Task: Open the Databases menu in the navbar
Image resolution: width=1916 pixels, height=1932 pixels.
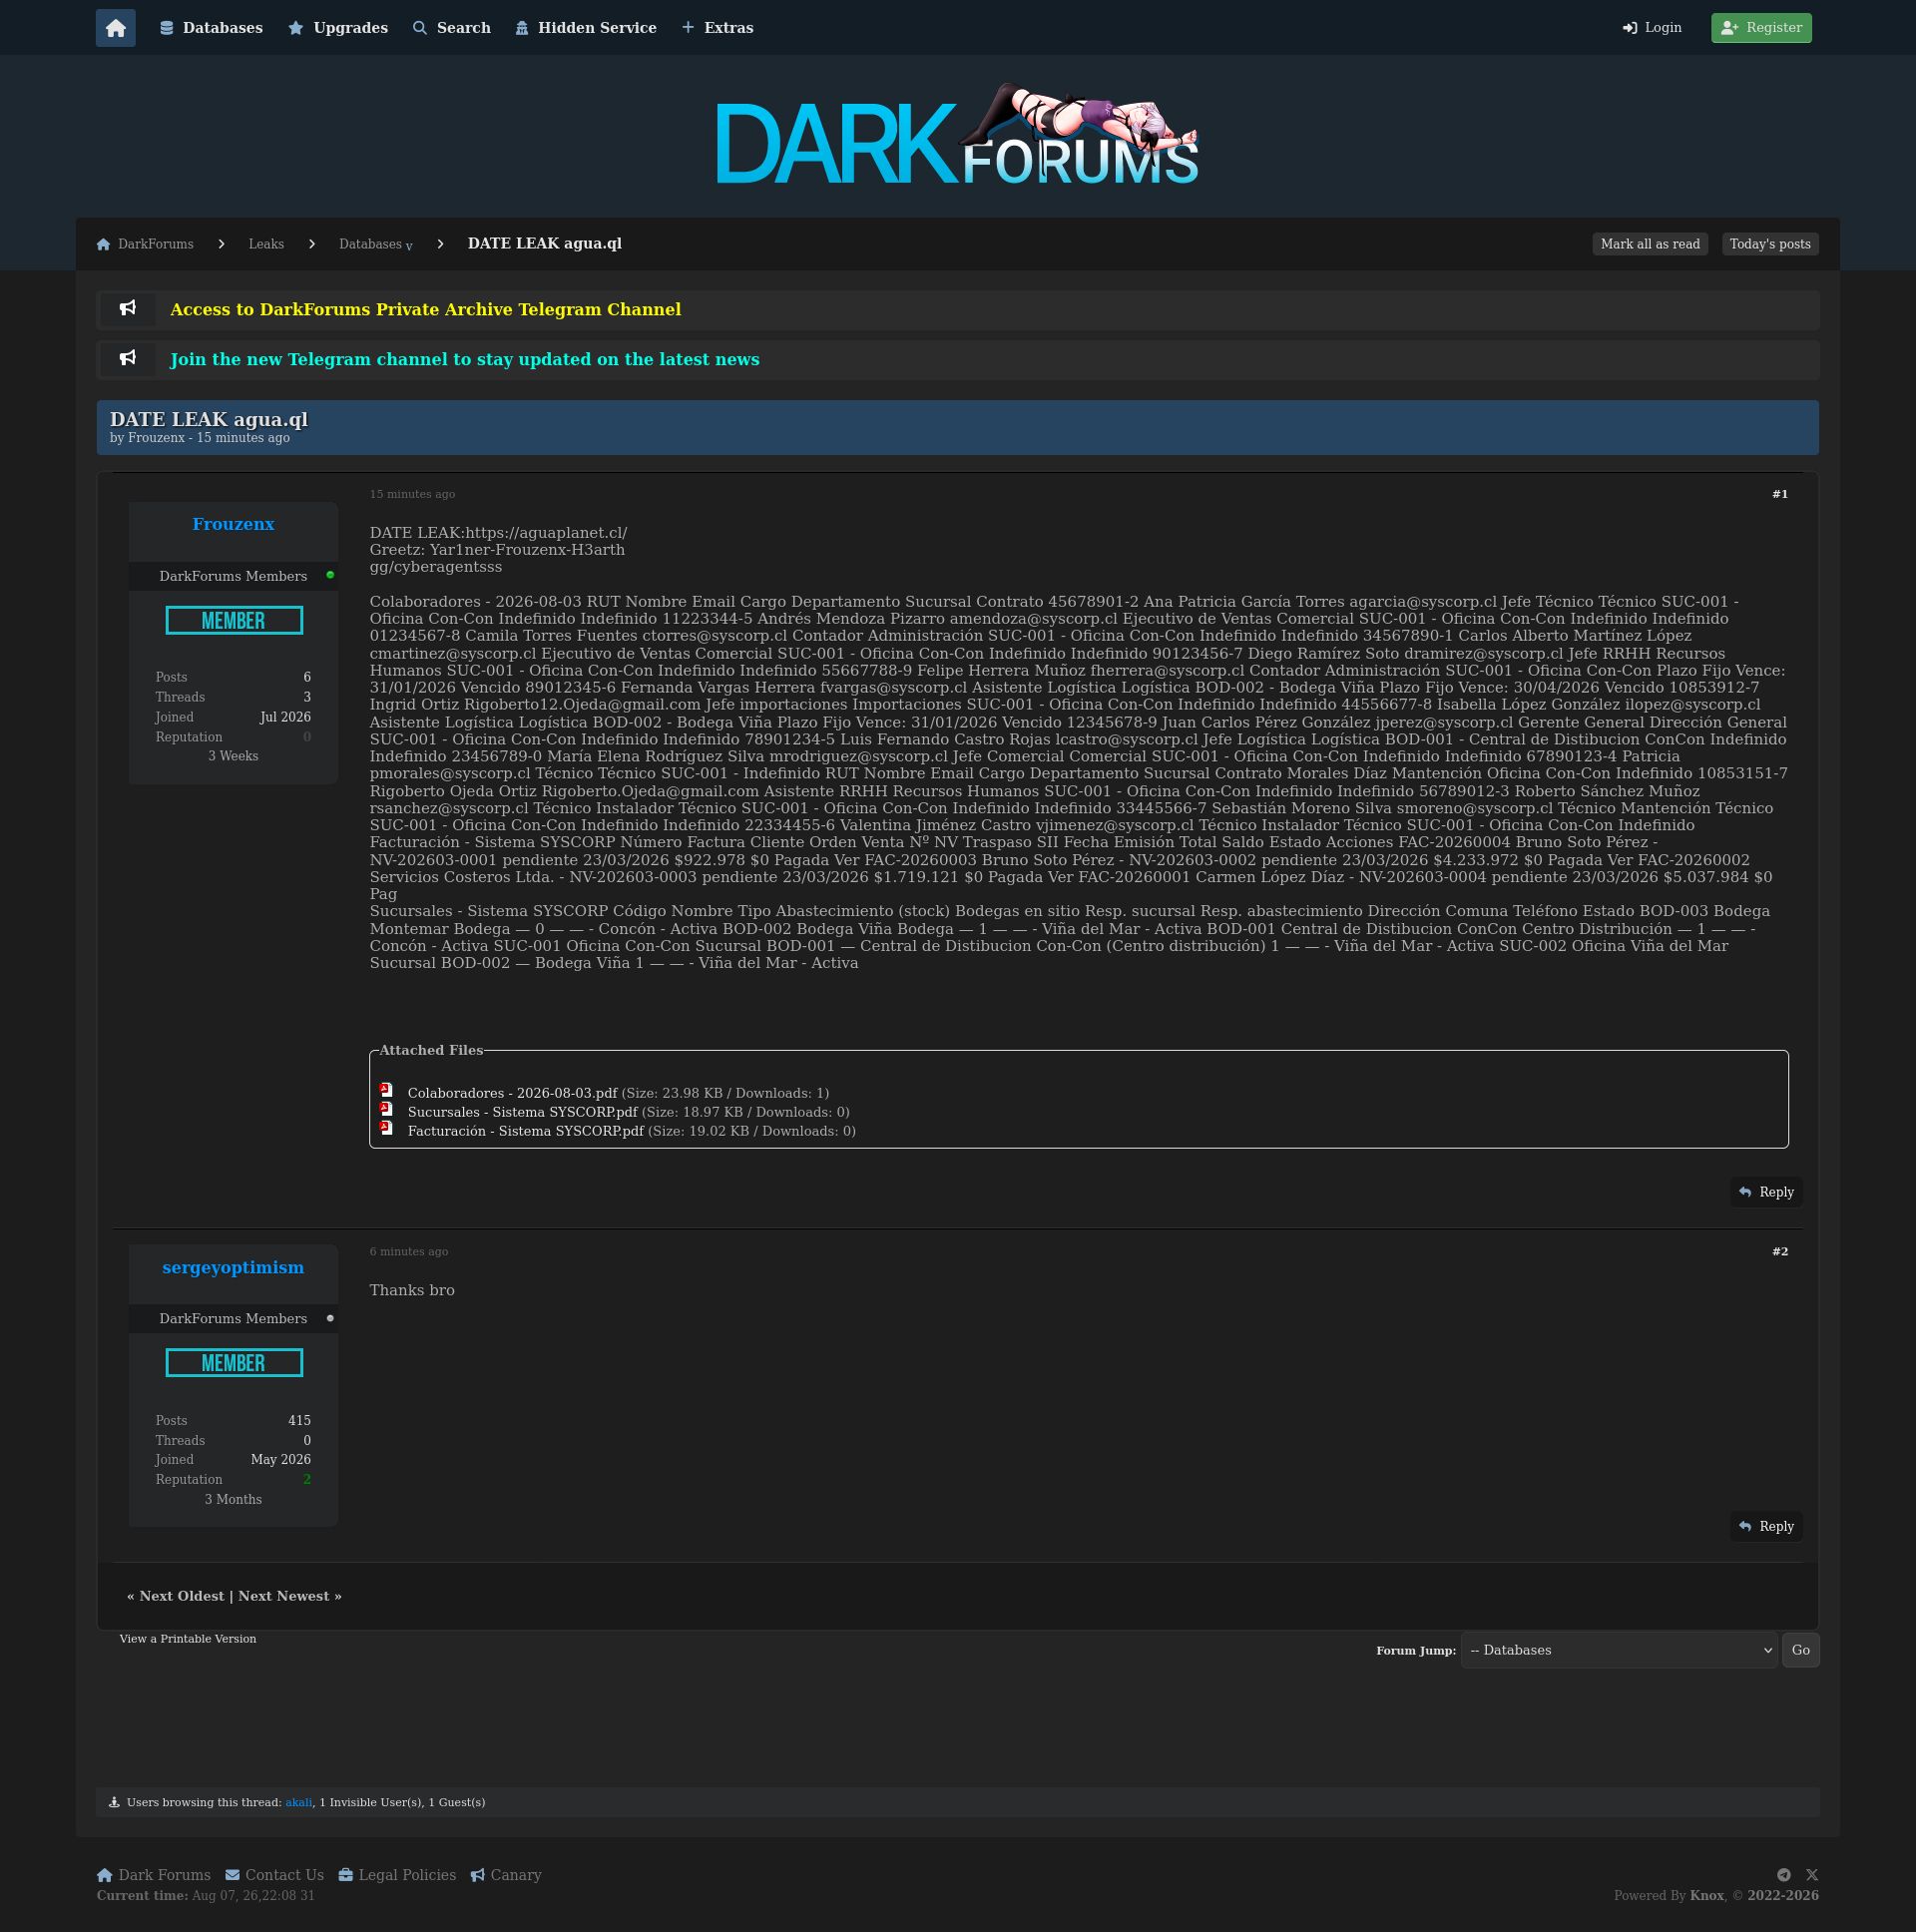Action: [211, 28]
